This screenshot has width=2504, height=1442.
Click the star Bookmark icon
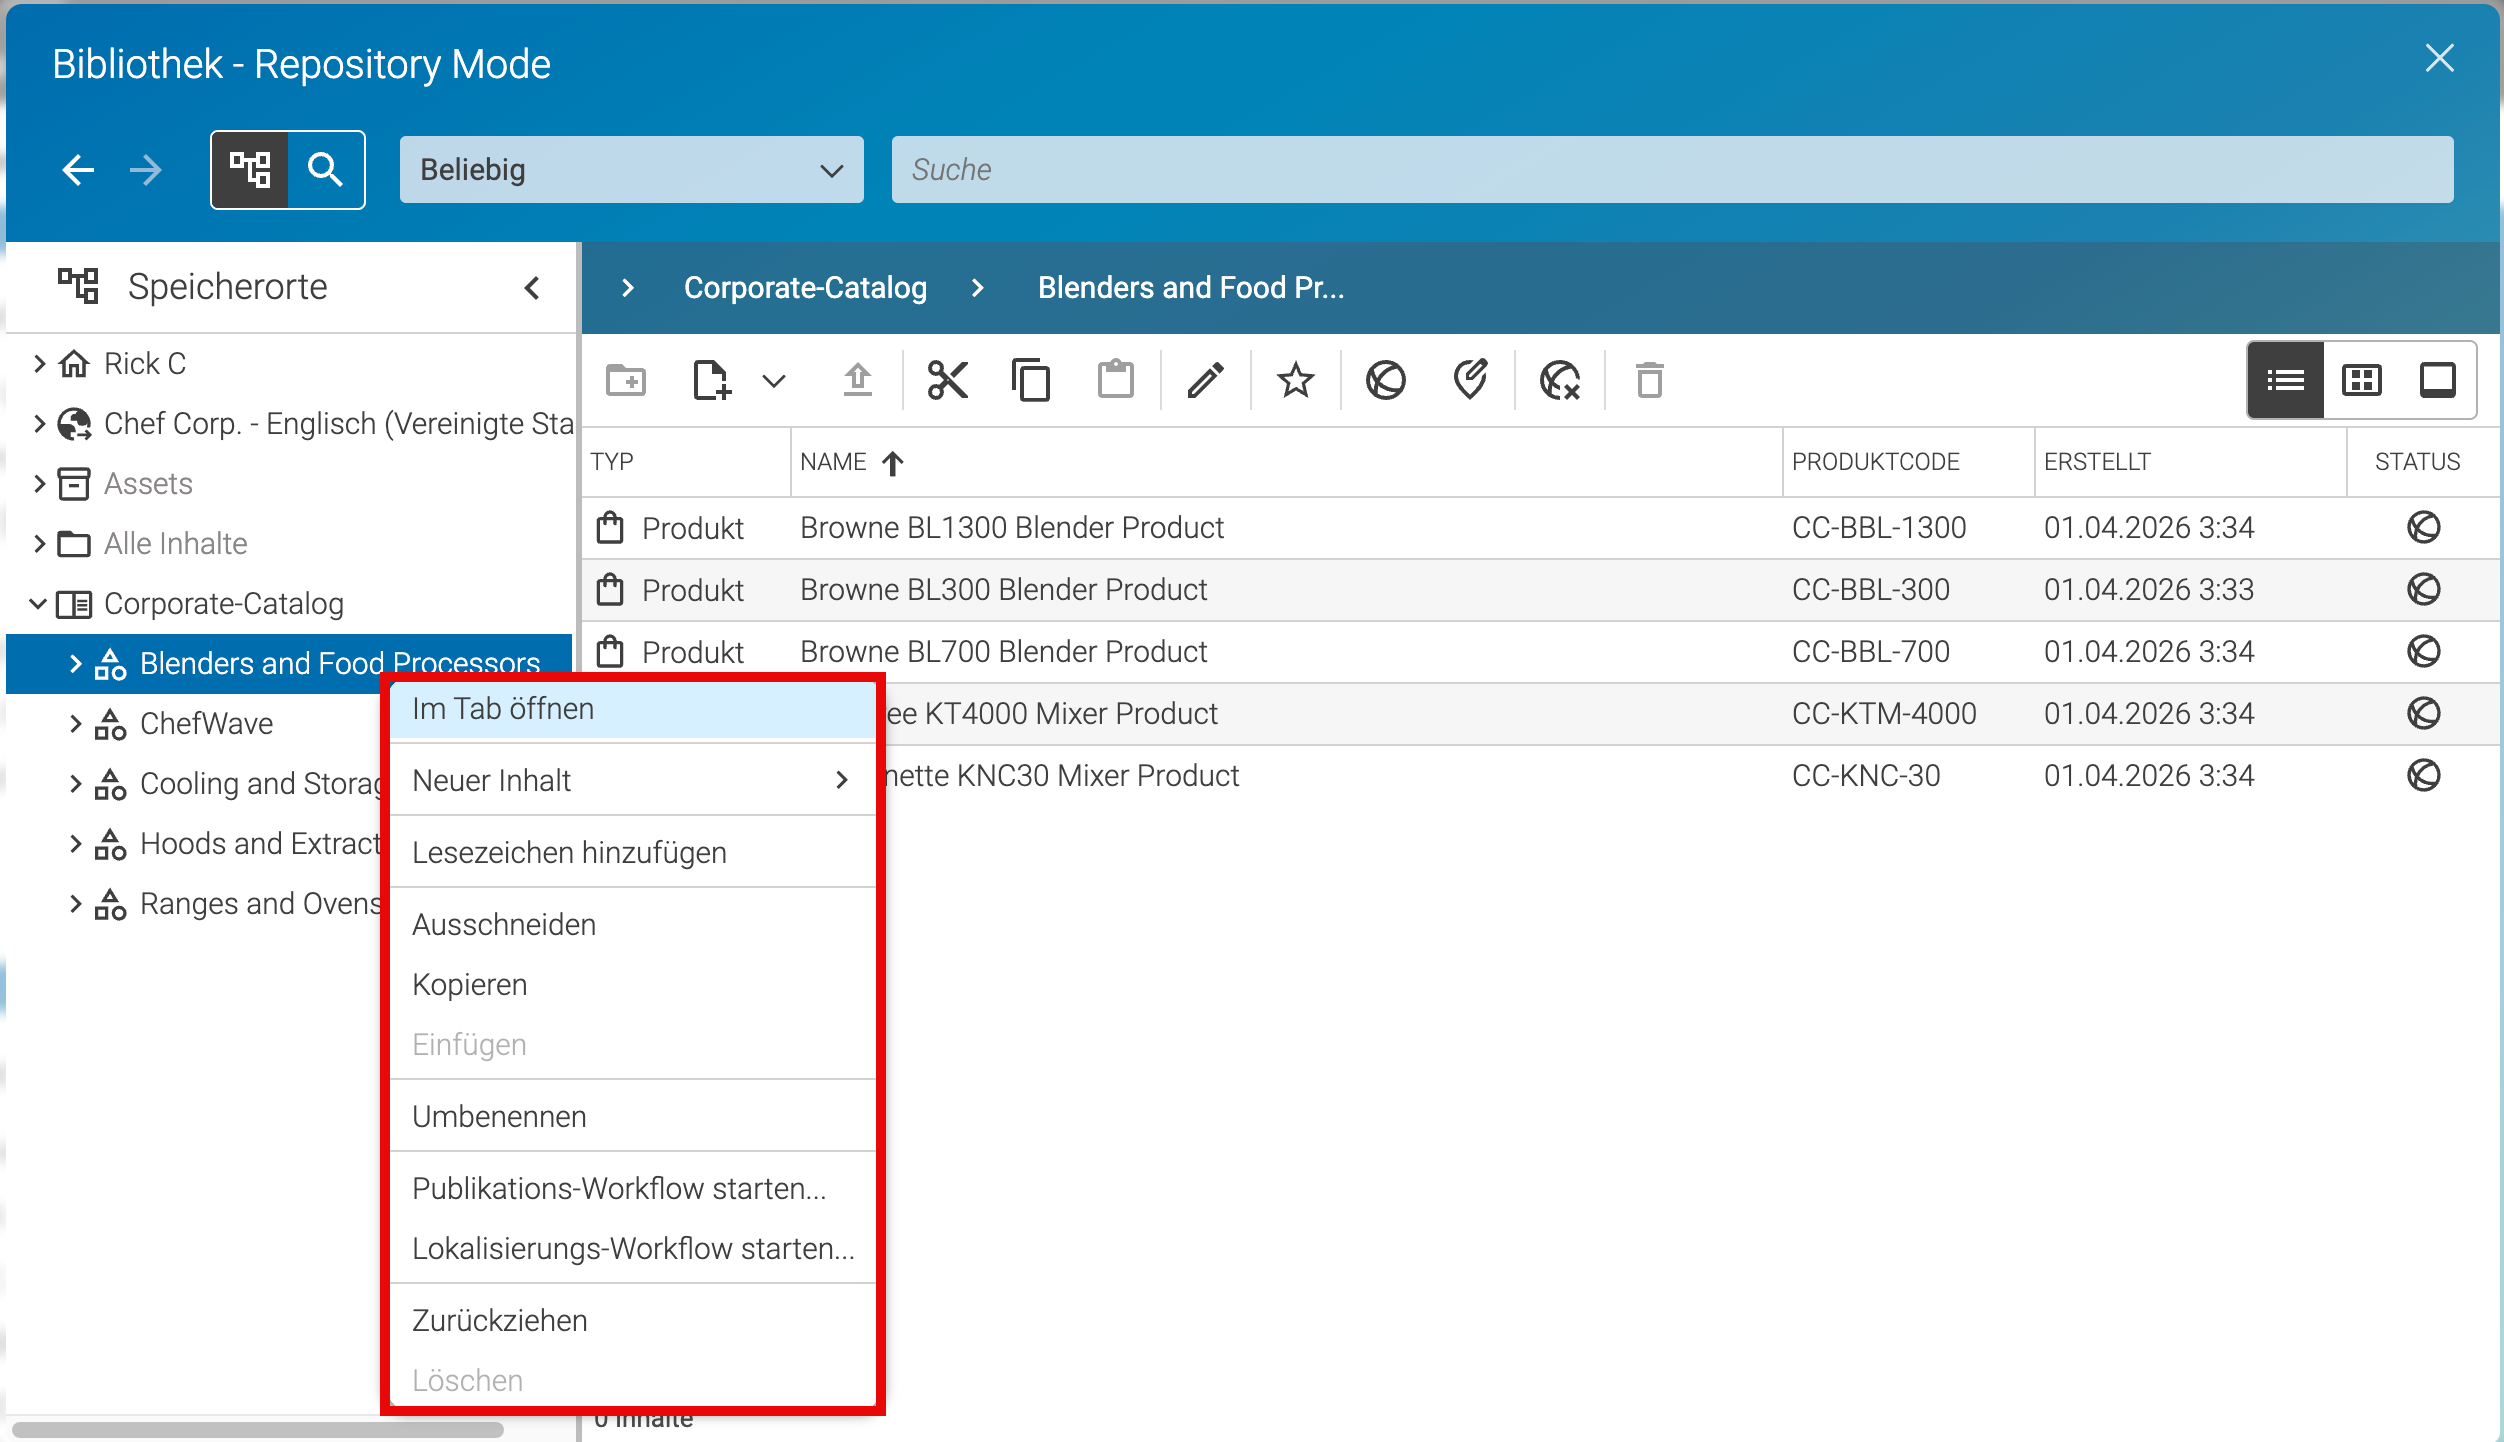click(x=1296, y=380)
